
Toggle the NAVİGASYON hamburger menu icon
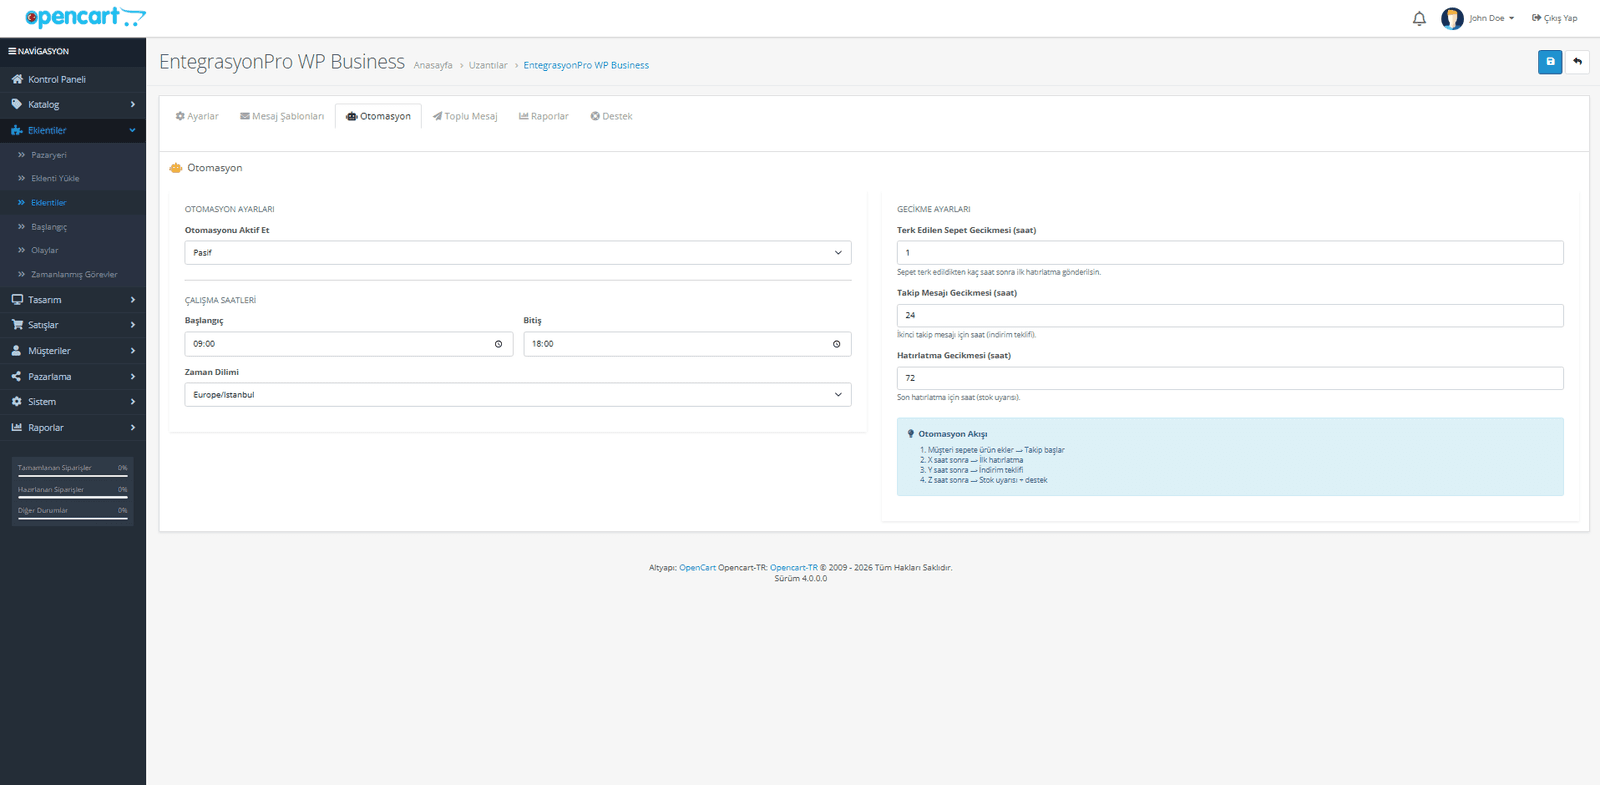[x=12, y=51]
